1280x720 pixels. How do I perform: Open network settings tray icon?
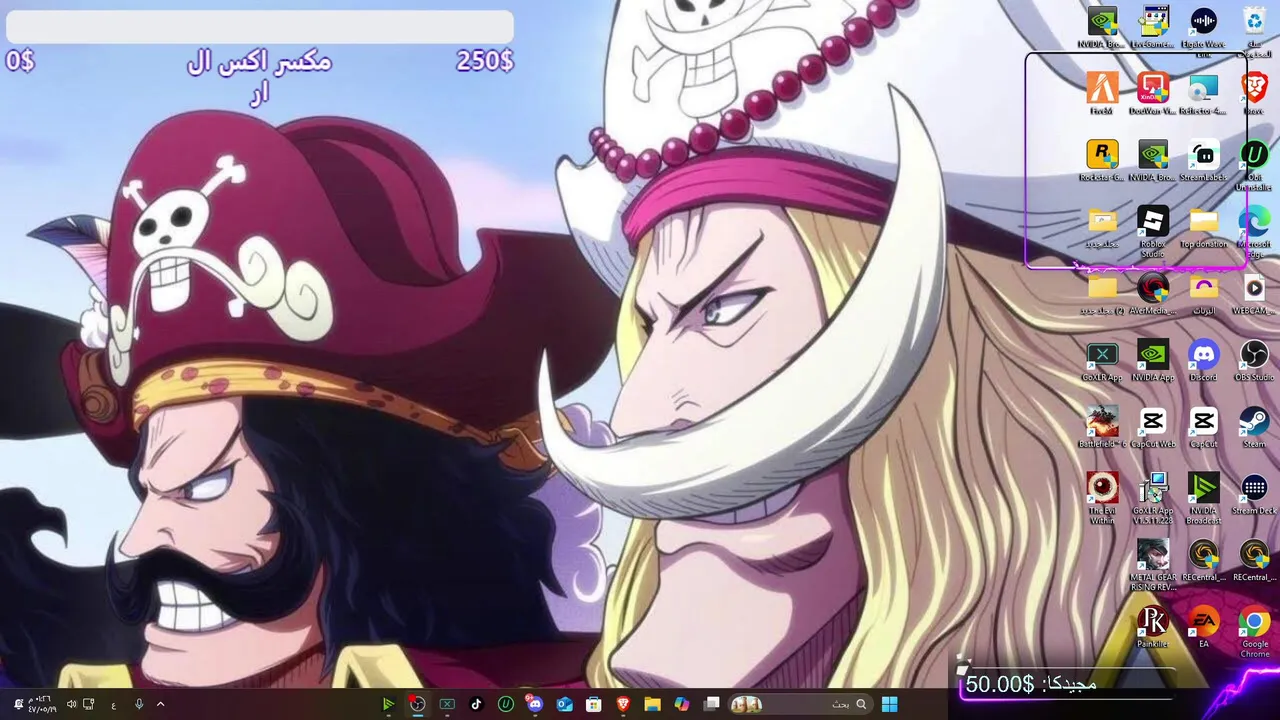click(x=89, y=704)
